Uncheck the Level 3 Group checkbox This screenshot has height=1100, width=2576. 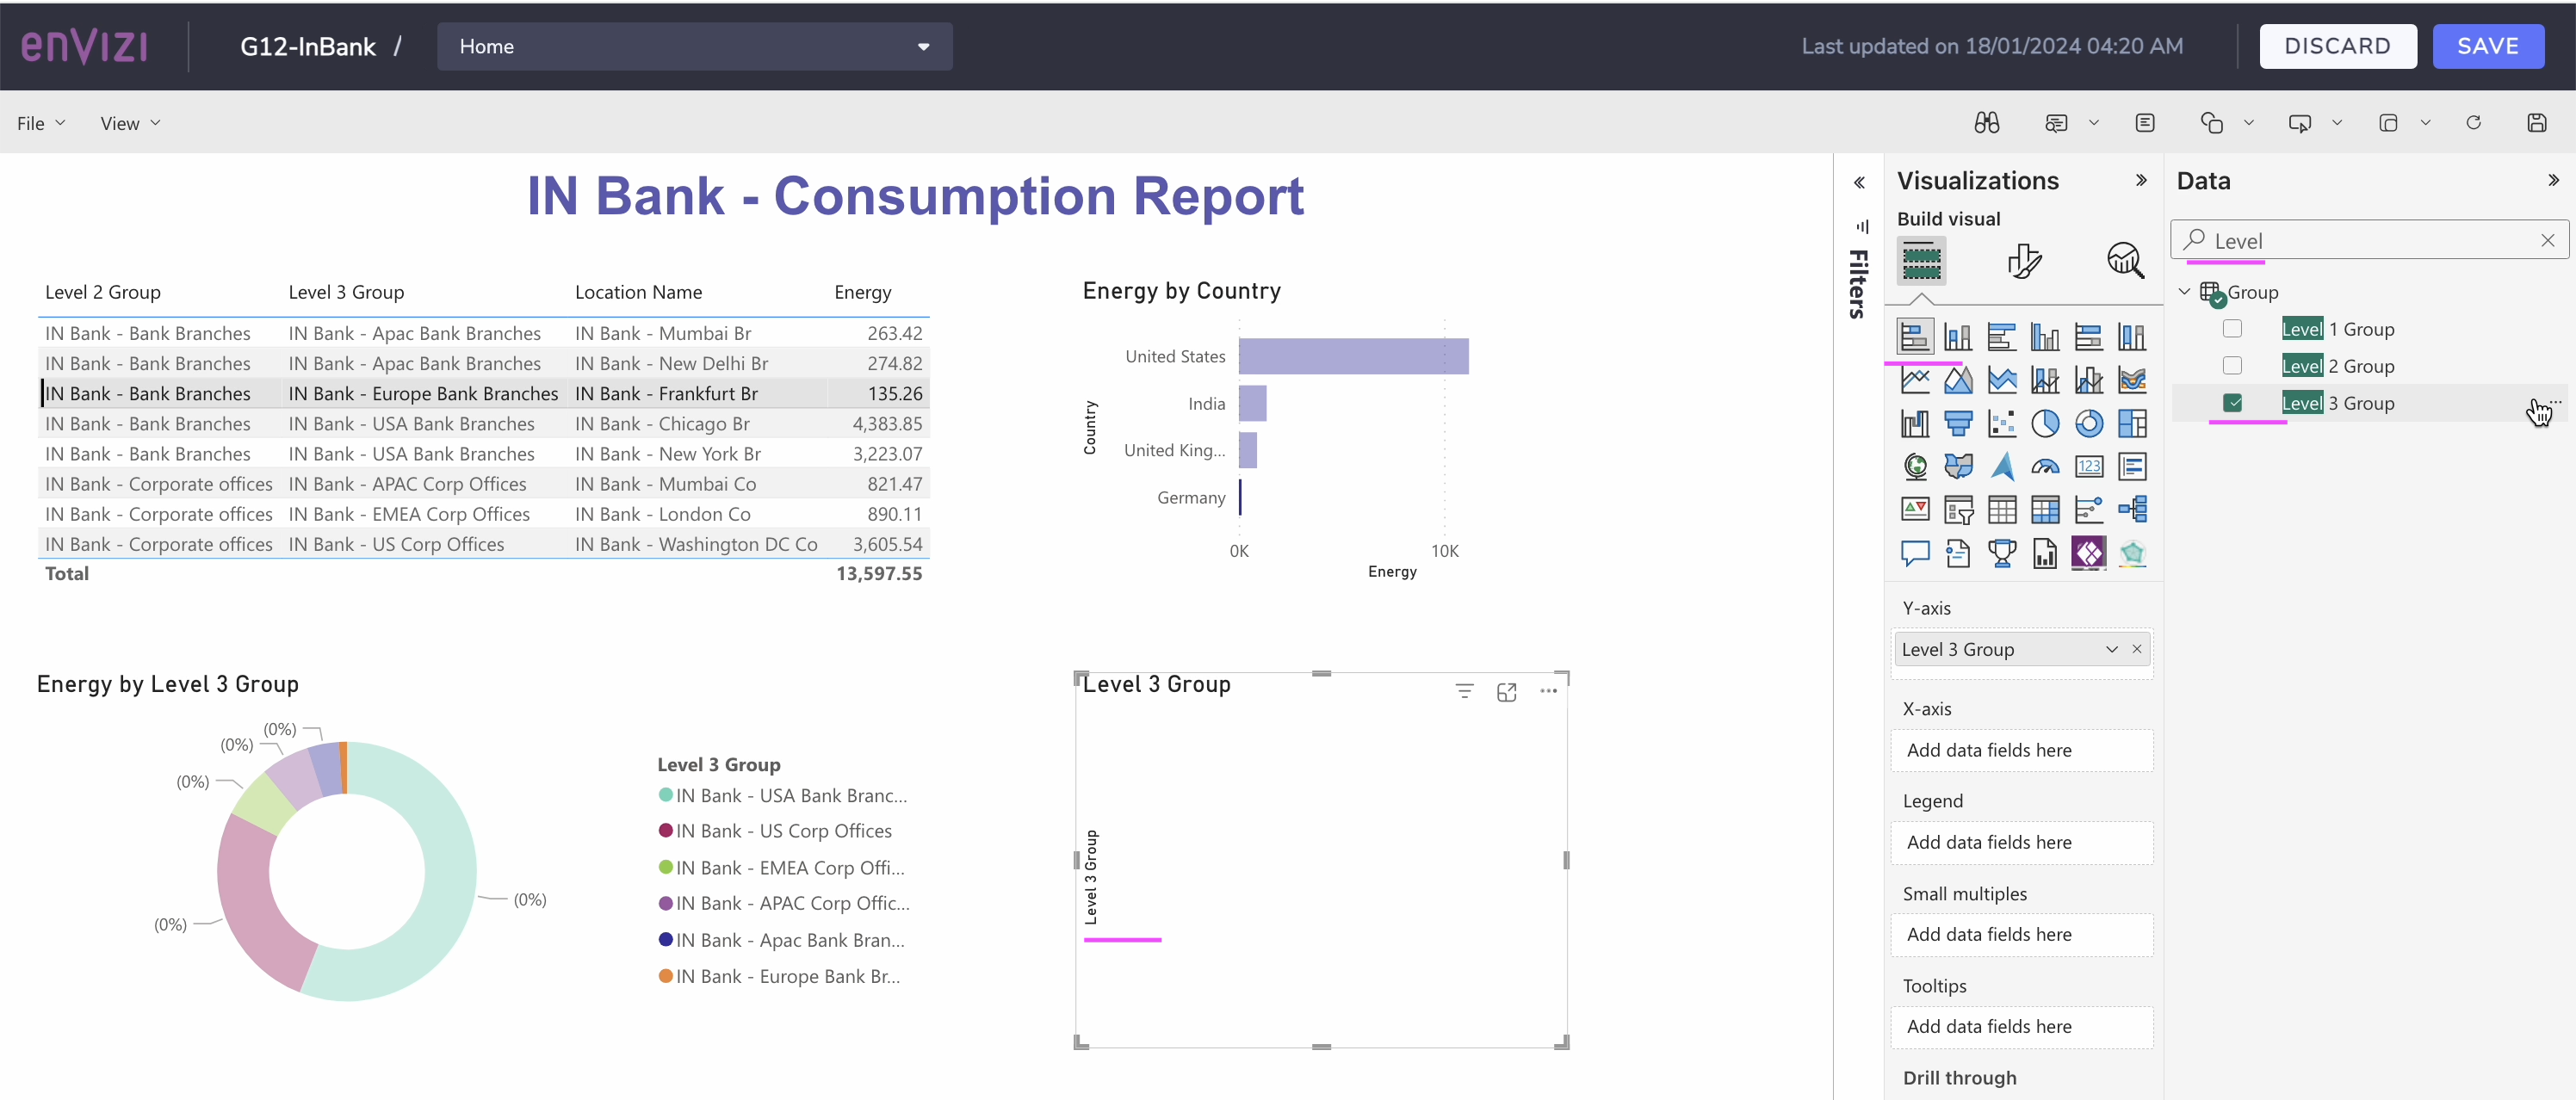point(2233,403)
